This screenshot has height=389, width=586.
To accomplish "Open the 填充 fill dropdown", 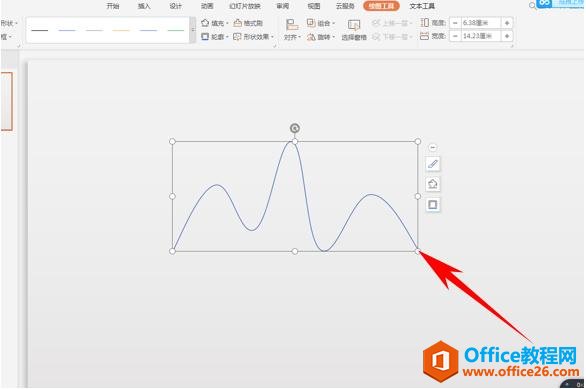I will coord(215,23).
